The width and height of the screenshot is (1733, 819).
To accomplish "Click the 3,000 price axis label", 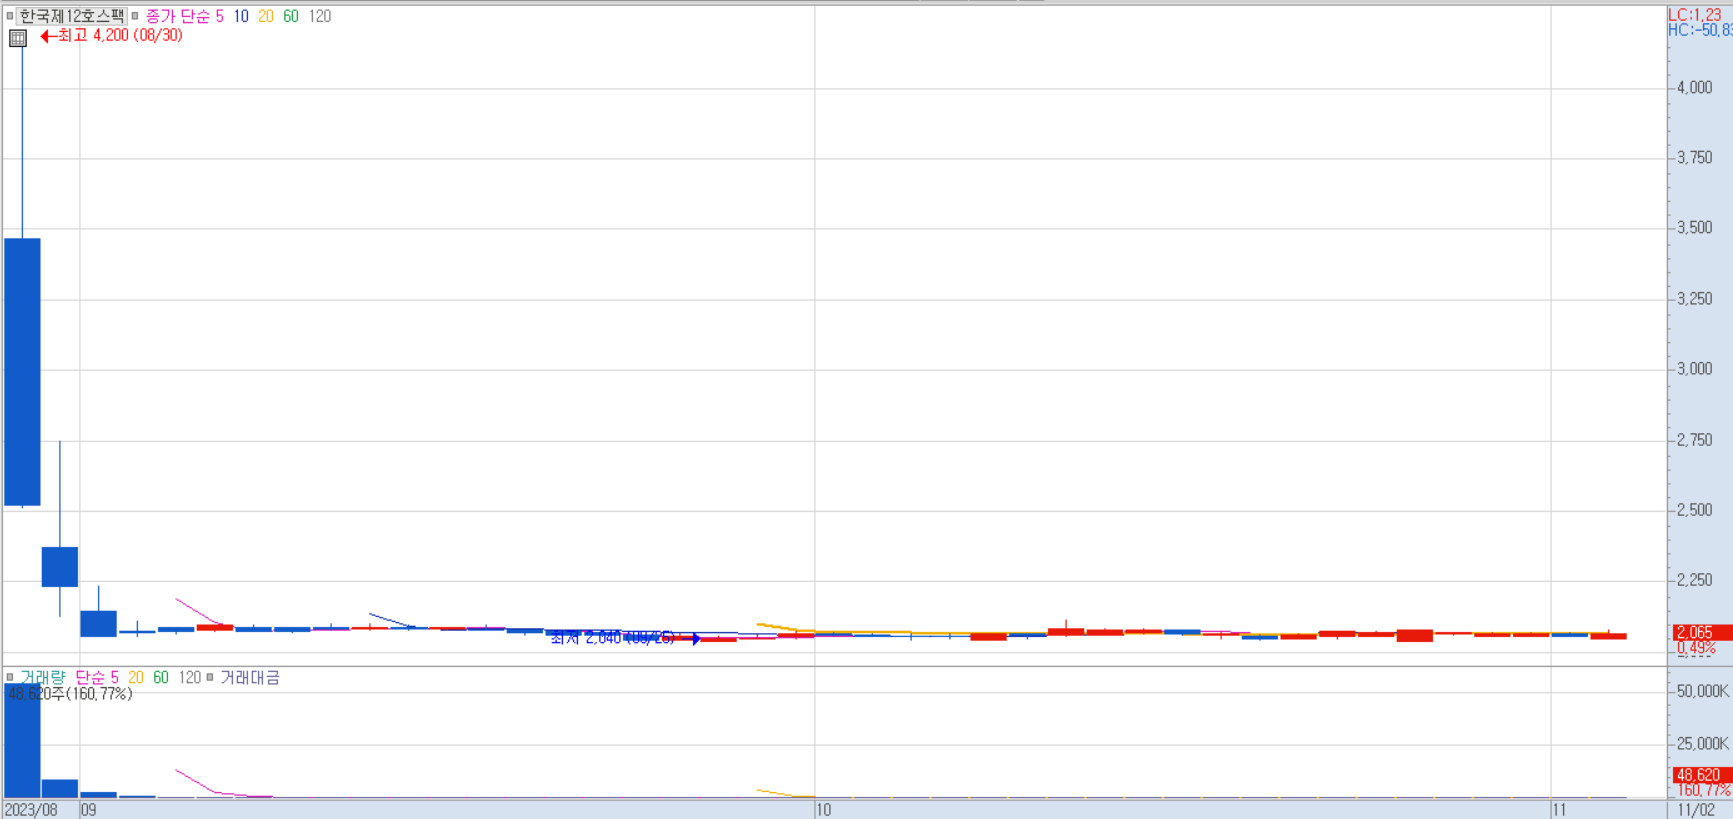I will pyautogui.click(x=1694, y=369).
